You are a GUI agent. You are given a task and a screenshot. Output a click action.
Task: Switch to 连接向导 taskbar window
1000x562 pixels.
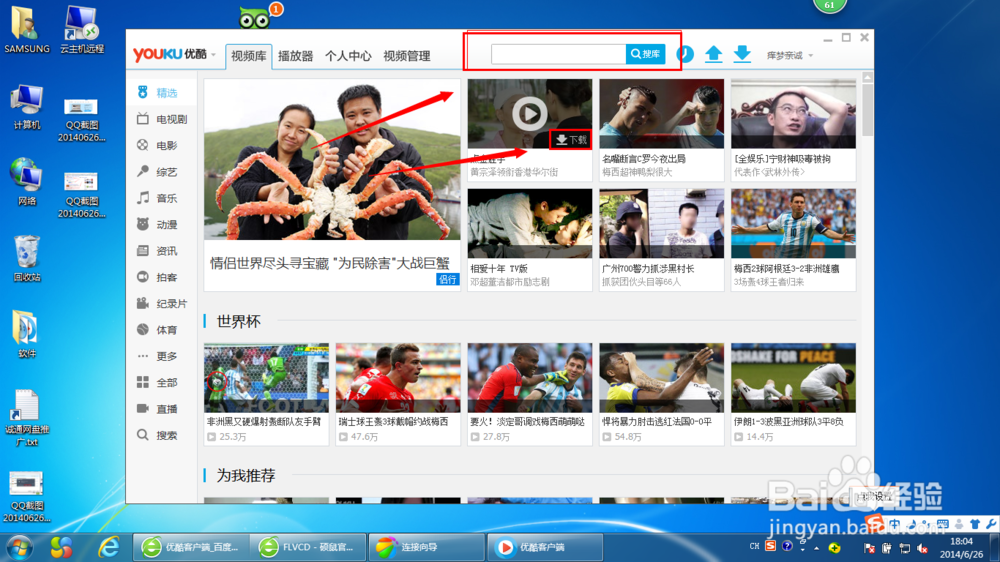[x=427, y=547]
